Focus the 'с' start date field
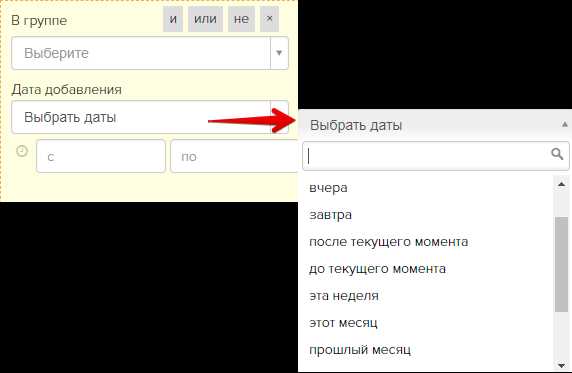The height and width of the screenshot is (373, 572). [101, 156]
